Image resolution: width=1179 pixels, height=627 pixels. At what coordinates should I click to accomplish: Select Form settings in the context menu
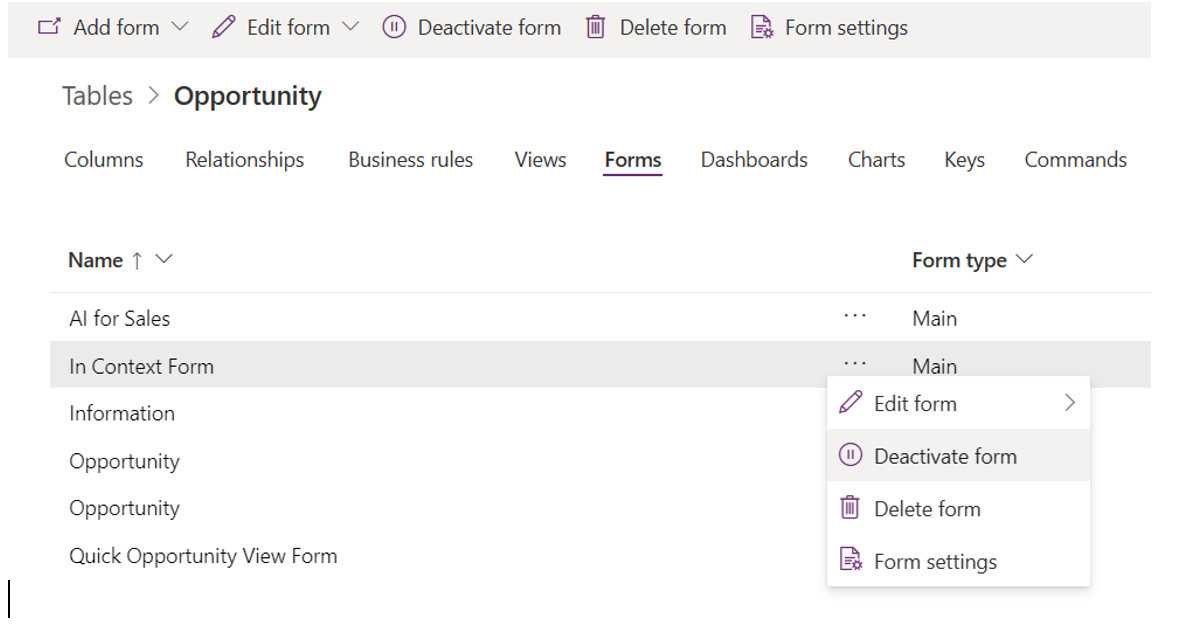935,561
